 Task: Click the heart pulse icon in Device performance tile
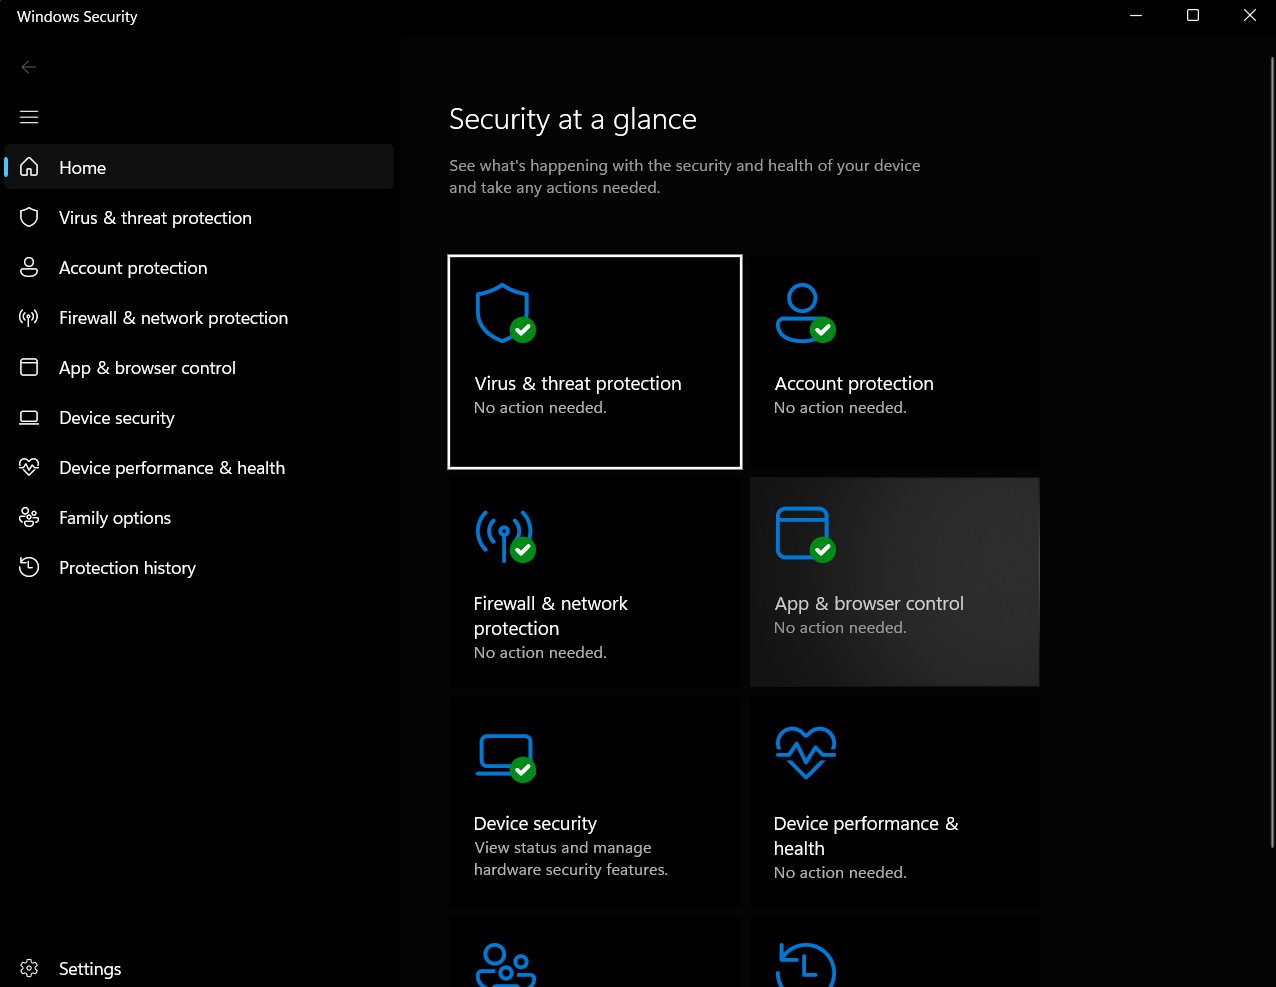[x=805, y=752]
